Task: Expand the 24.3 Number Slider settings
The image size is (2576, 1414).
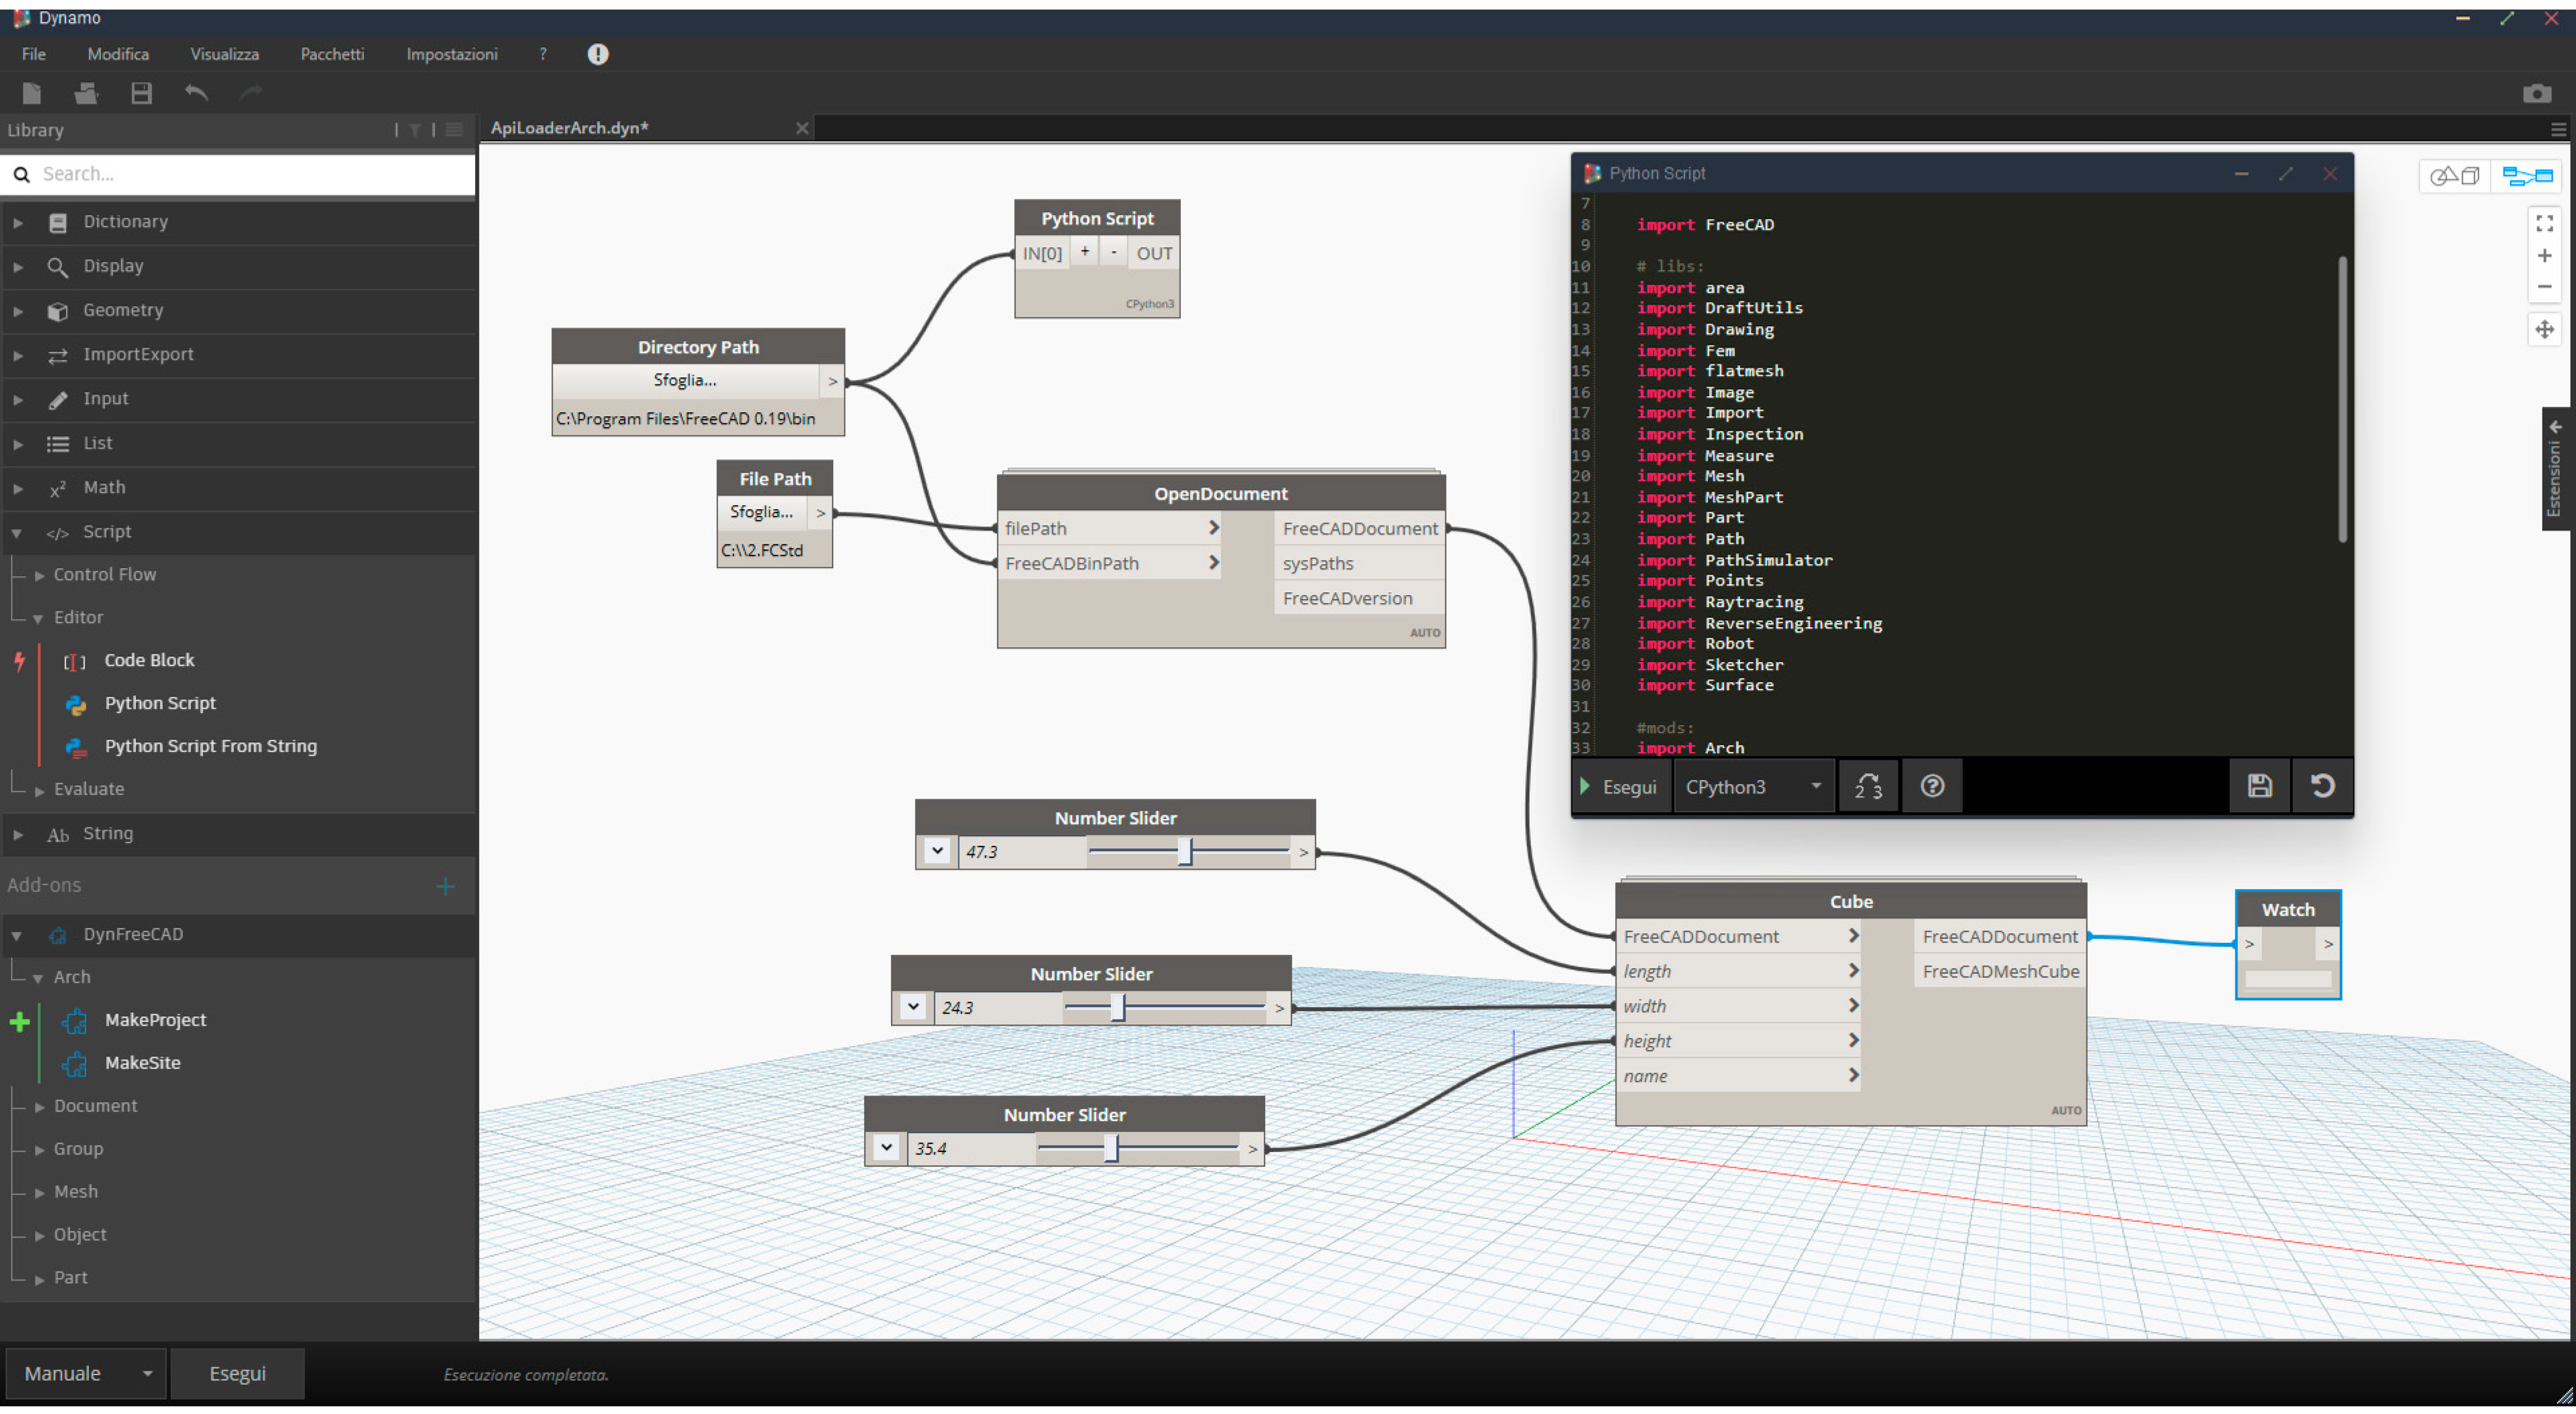Action: pyautogui.click(x=913, y=1007)
